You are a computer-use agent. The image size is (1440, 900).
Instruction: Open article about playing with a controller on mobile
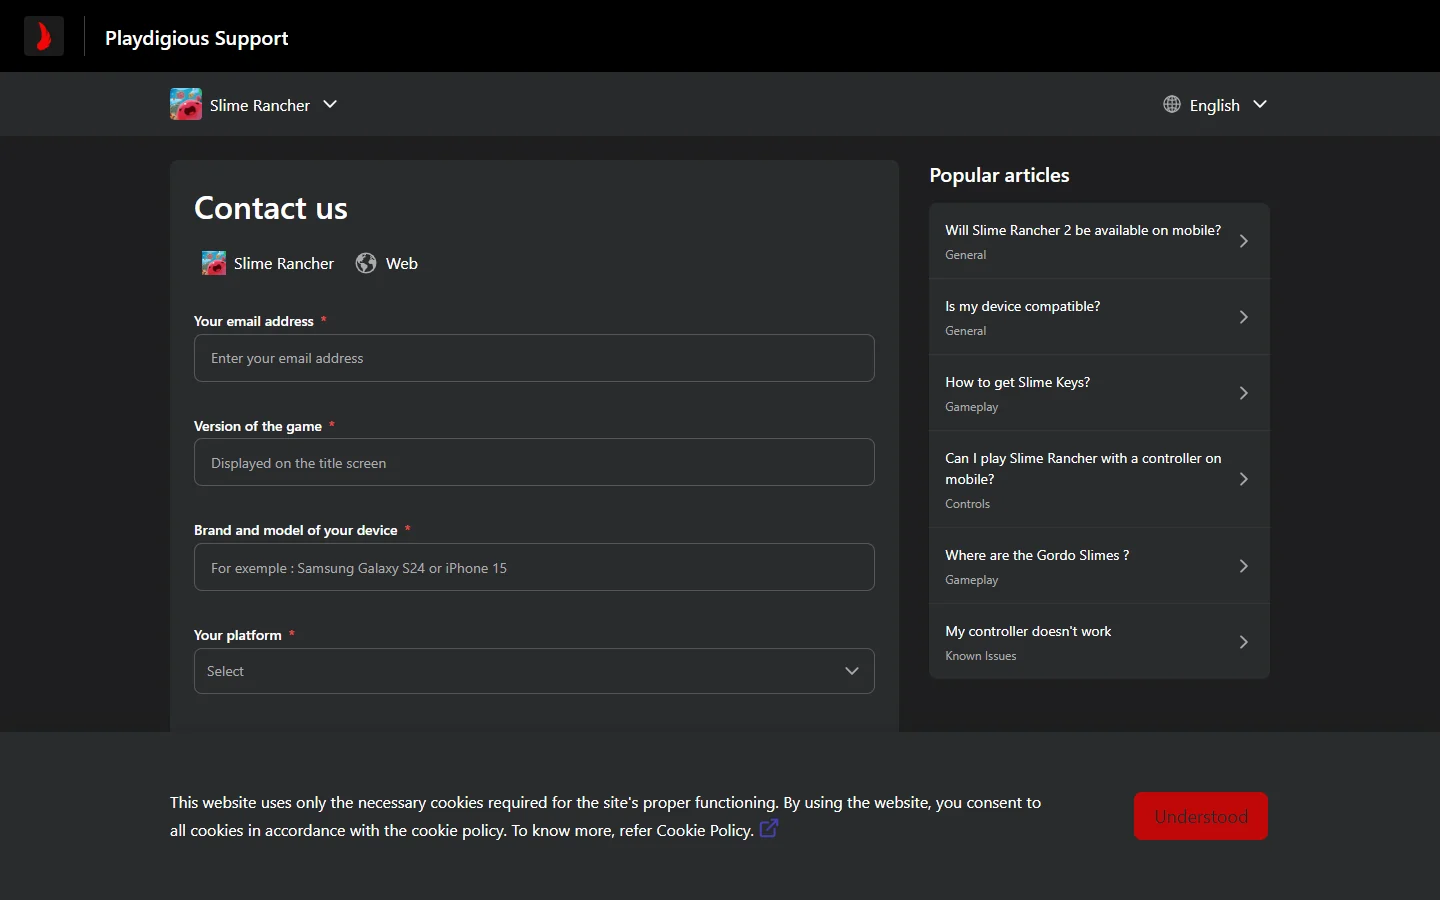click(x=1099, y=480)
